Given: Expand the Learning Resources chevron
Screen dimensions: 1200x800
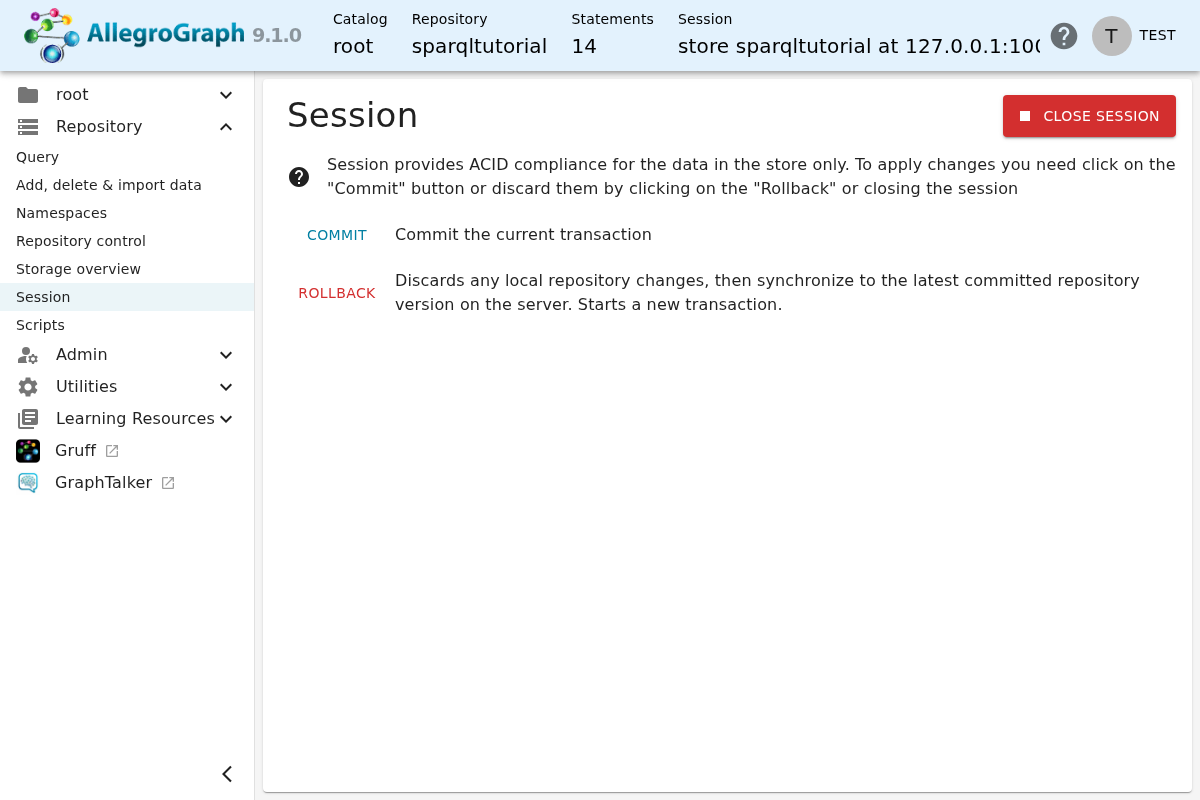Looking at the screenshot, I should tap(226, 419).
